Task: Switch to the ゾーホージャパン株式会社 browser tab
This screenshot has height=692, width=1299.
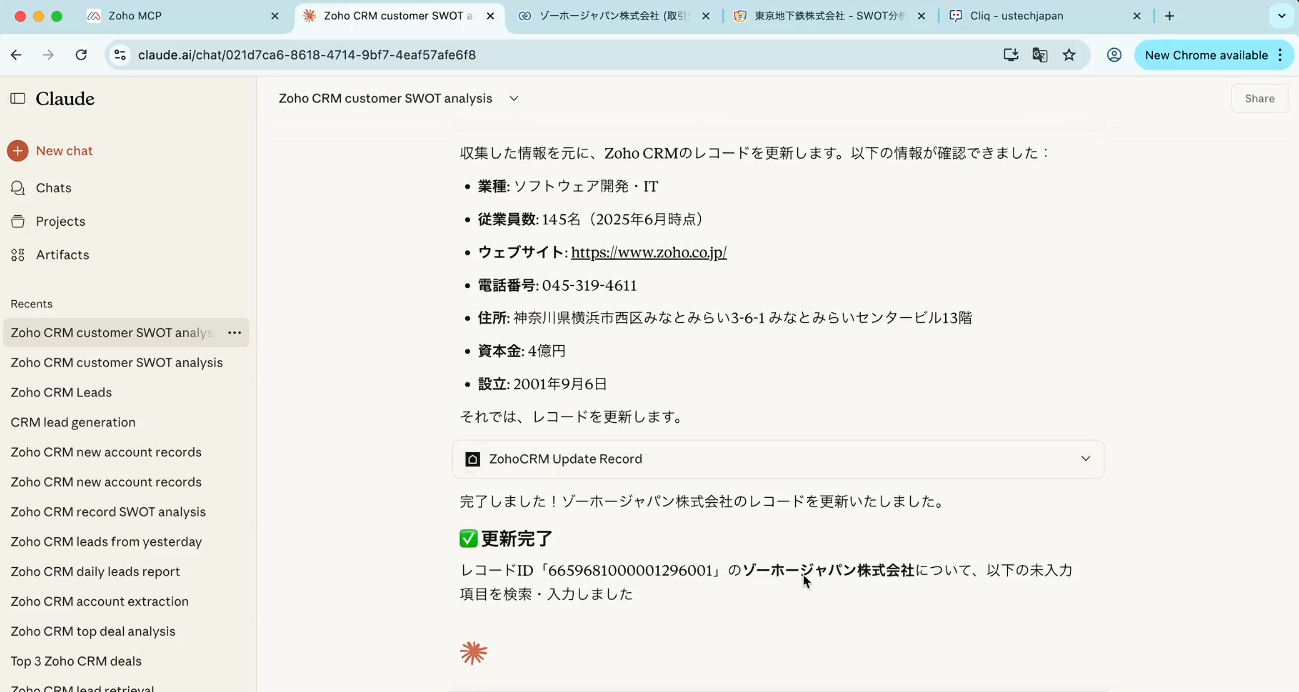Action: (x=615, y=16)
